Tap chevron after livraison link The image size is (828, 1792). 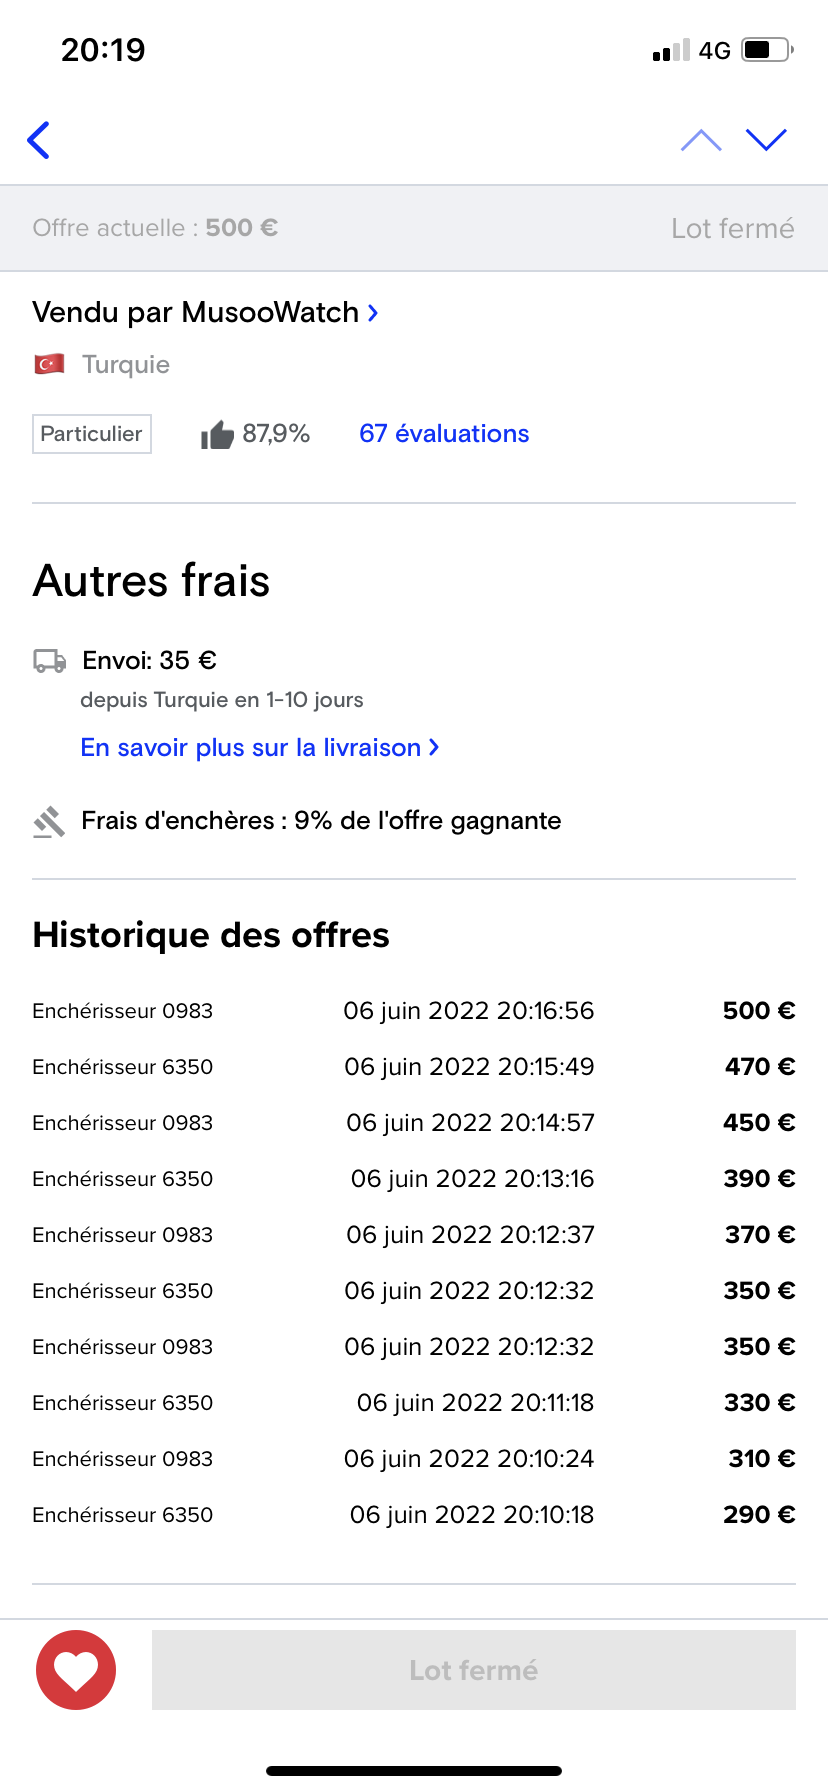click(433, 747)
